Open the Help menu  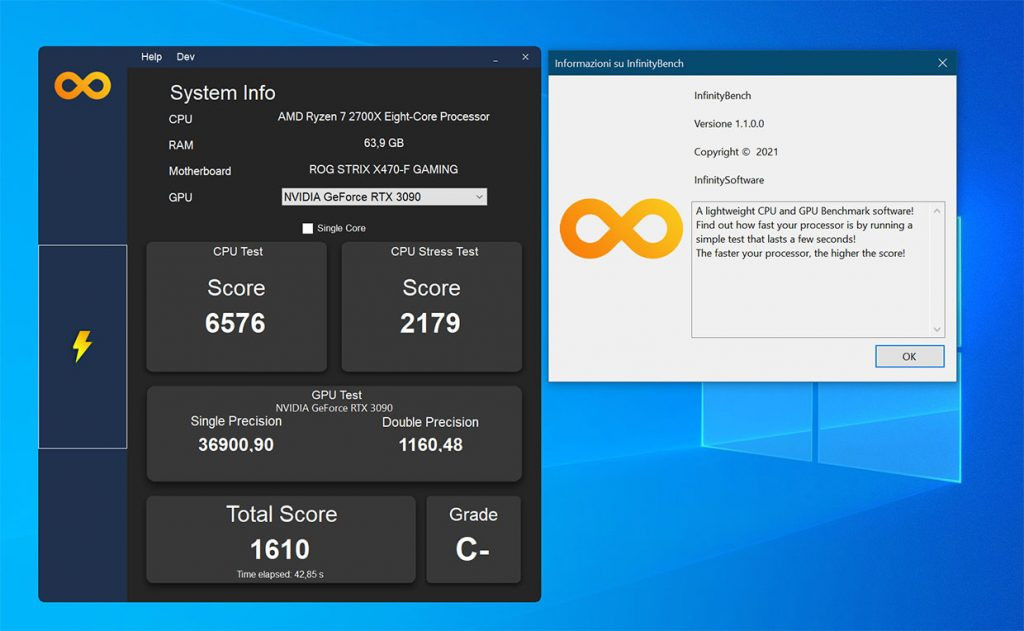point(152,57)
